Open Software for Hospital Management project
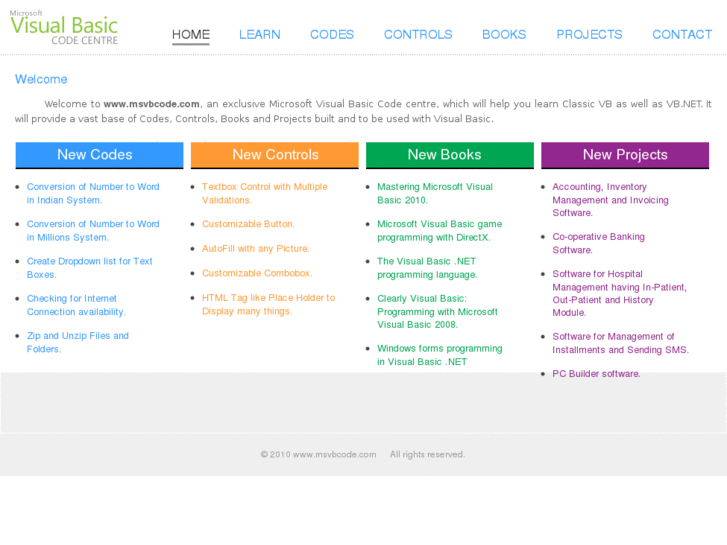This screenshot has height=545, width=727. point(619,293)
